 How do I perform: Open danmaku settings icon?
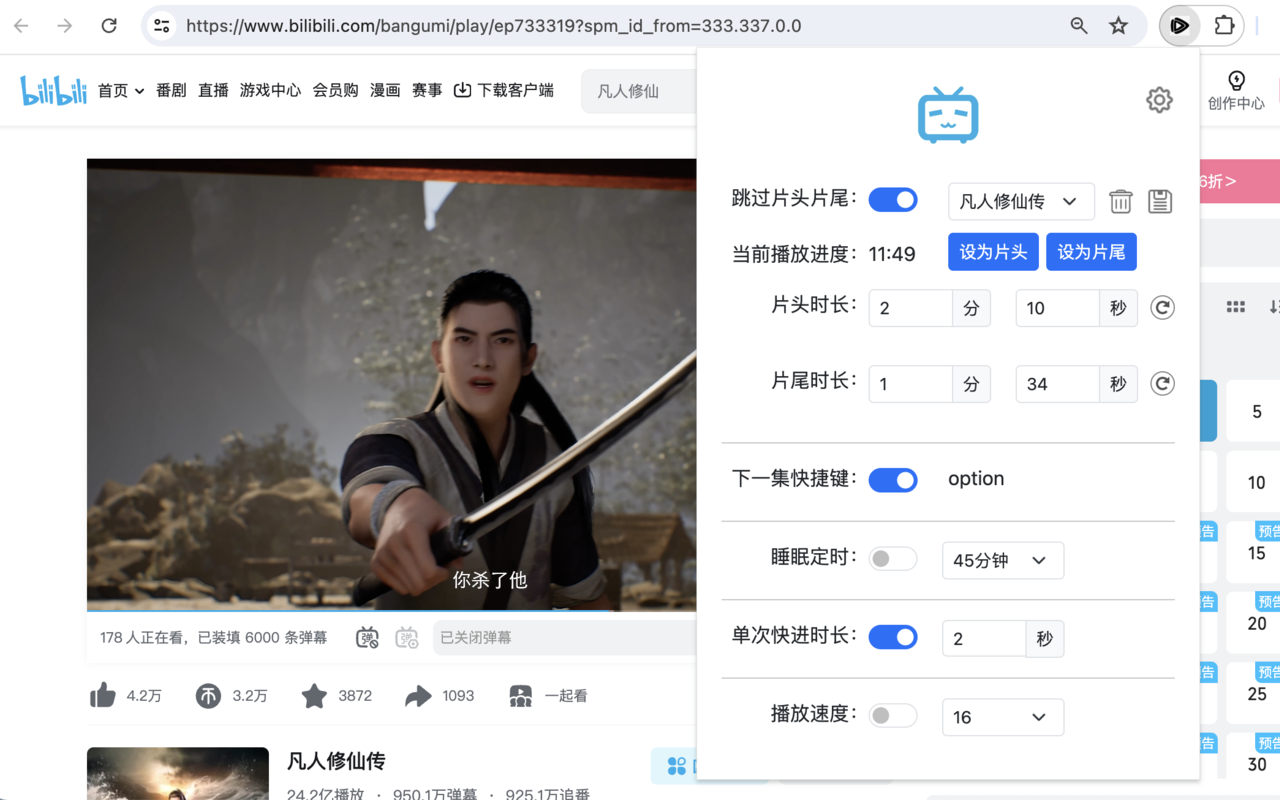(407, 637)
